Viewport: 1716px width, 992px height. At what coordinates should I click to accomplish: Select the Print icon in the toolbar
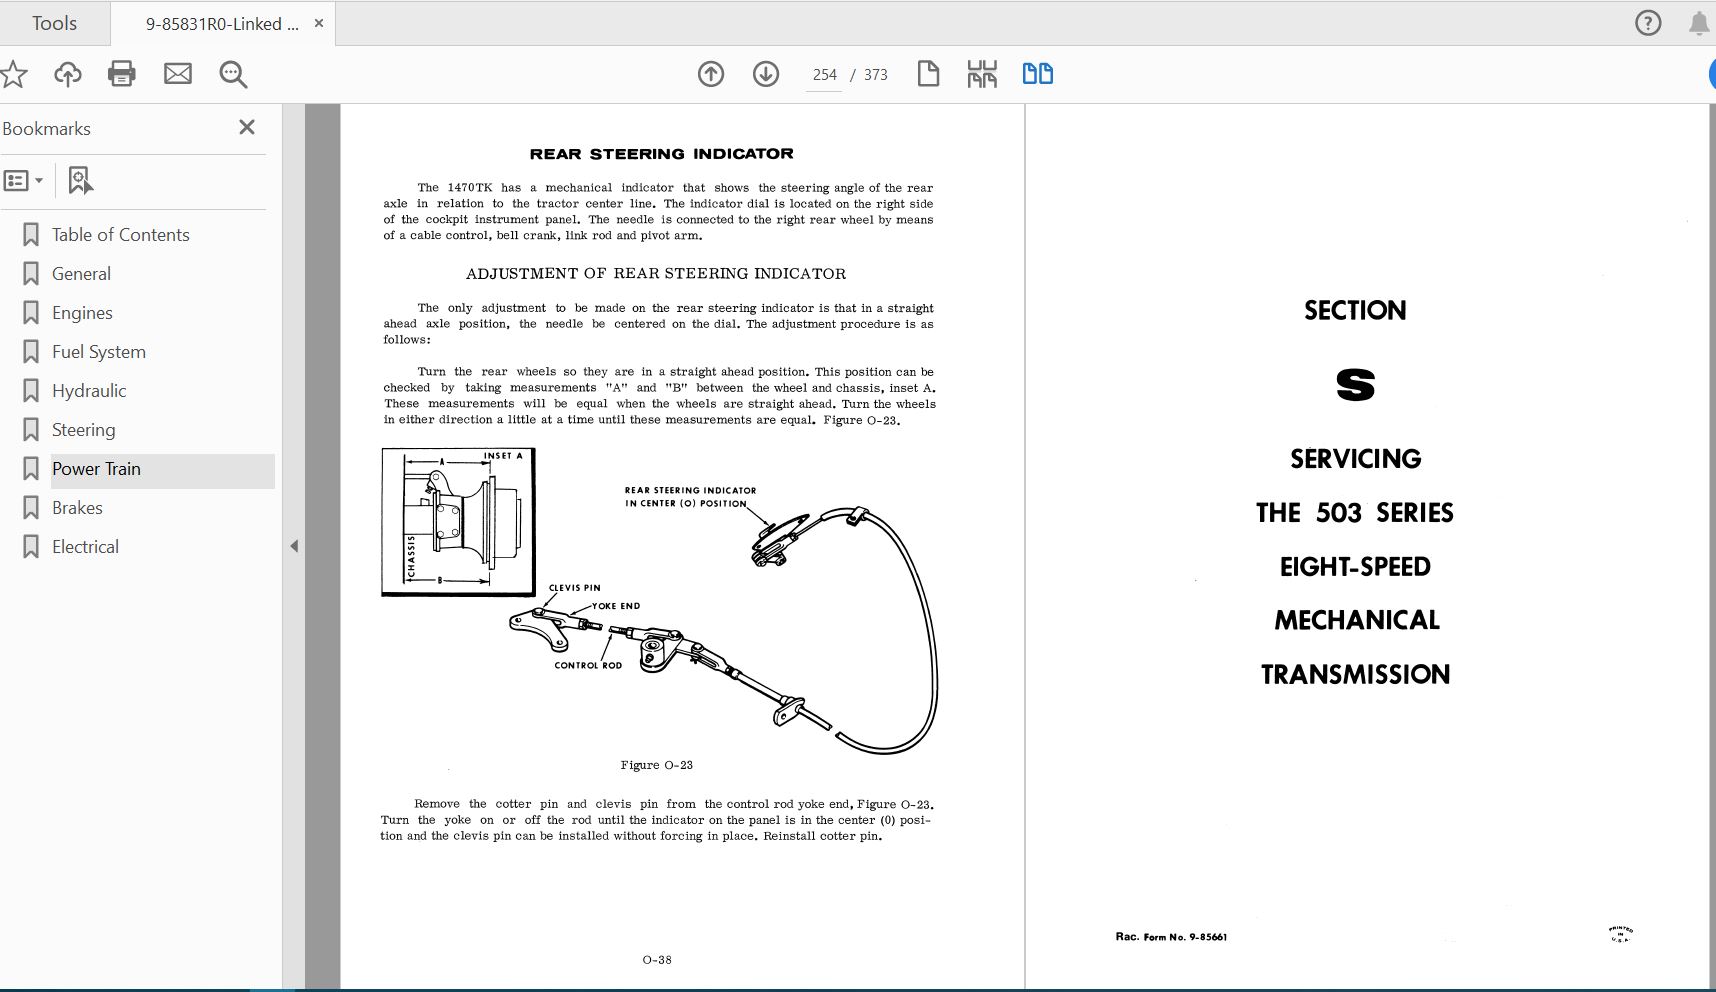[x=121, y=73]
